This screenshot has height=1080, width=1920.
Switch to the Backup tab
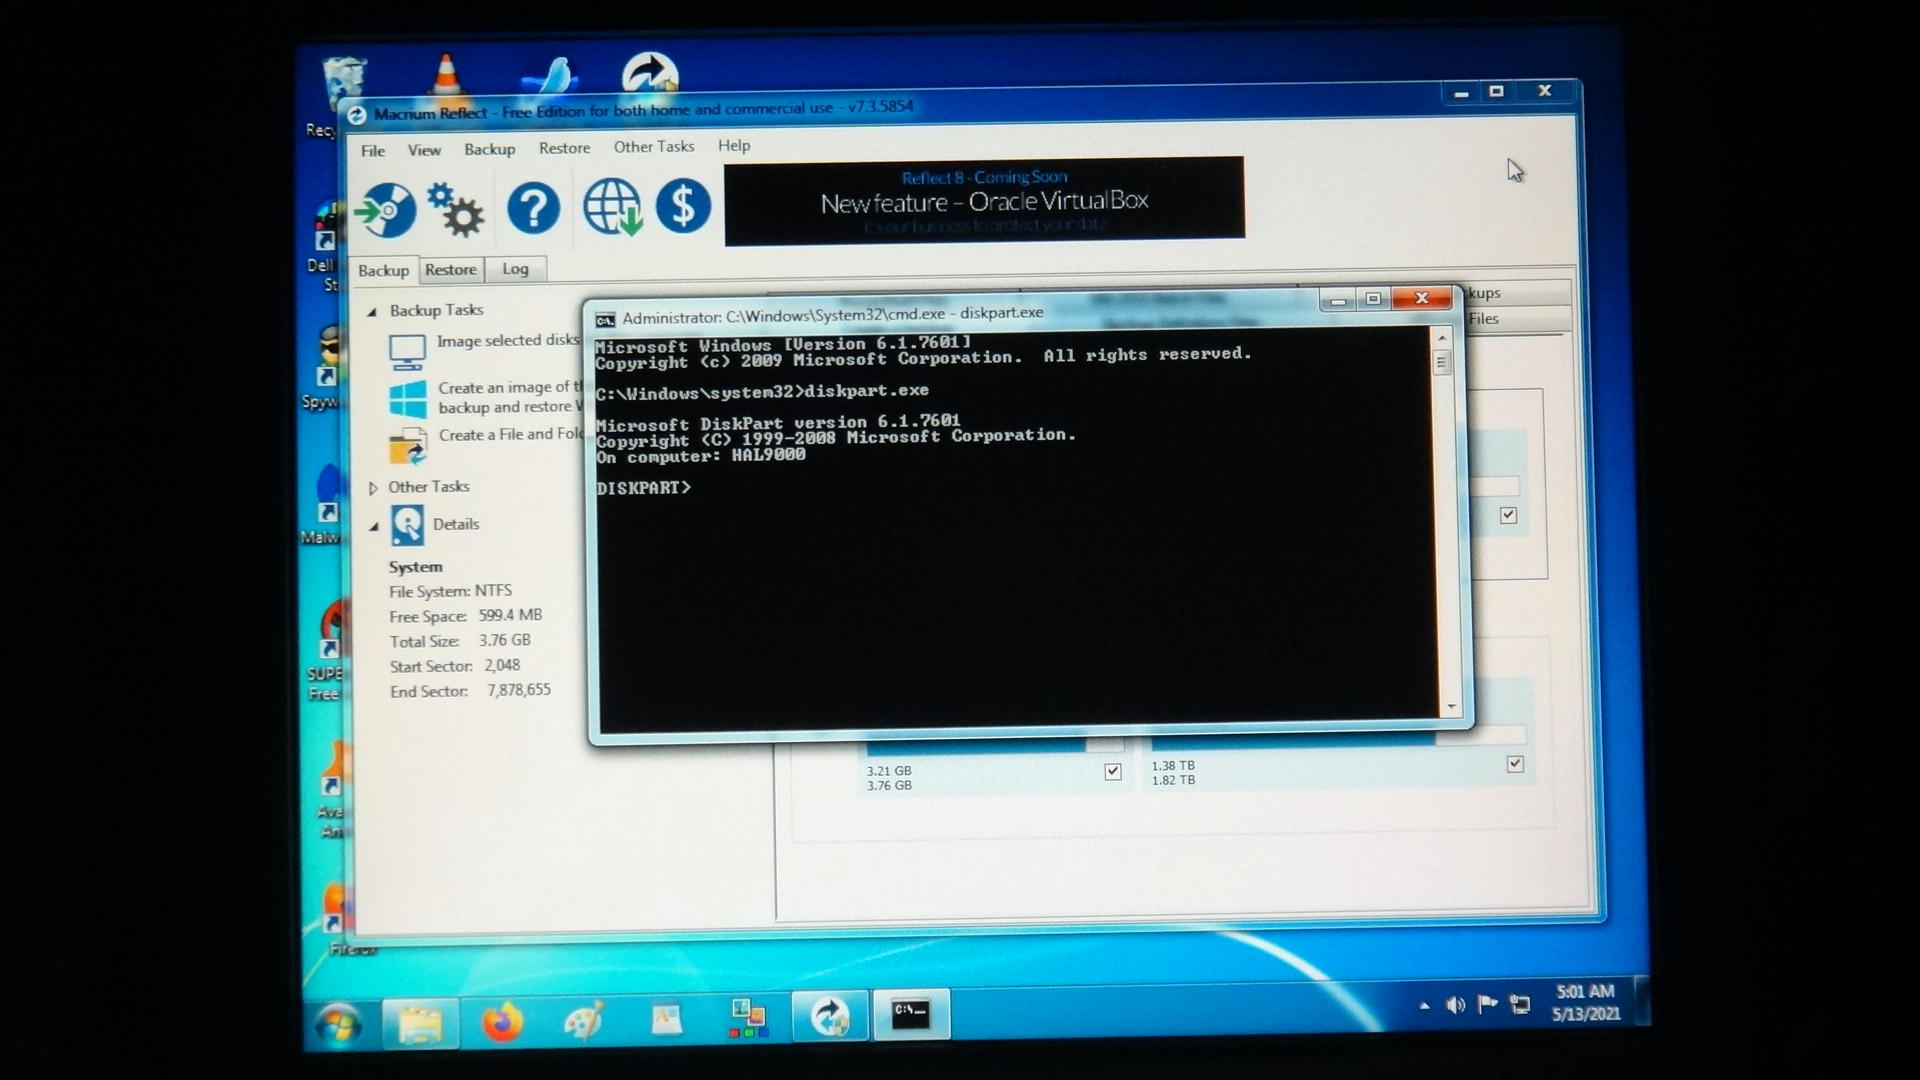tap(383, 271)
